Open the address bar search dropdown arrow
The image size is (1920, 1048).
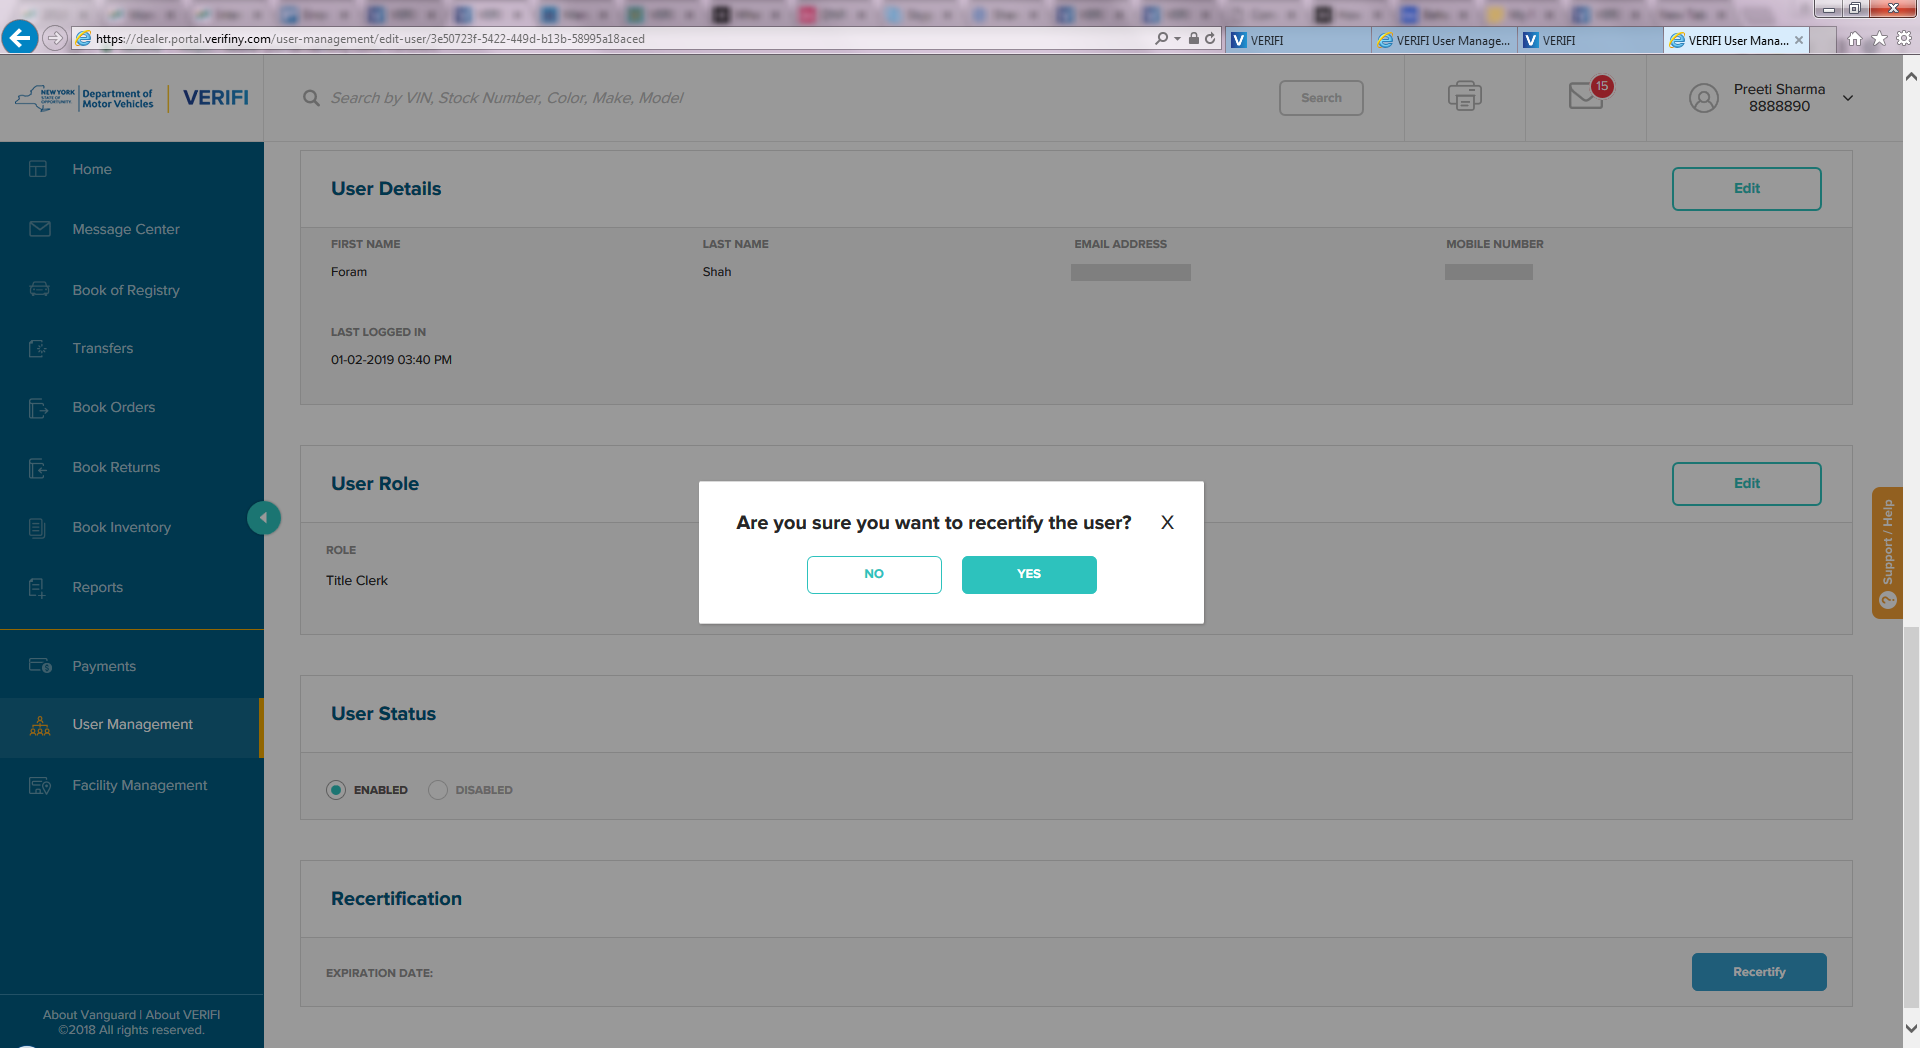pyautogui.click(x=1177, y=39)
